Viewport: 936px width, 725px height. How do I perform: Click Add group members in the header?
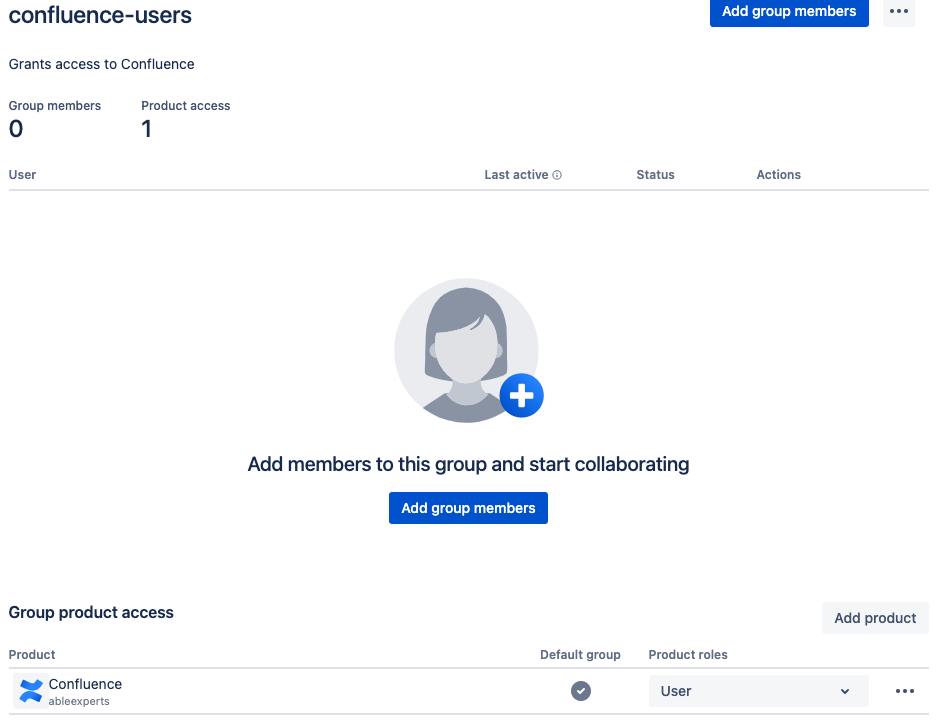coord(788,13)
